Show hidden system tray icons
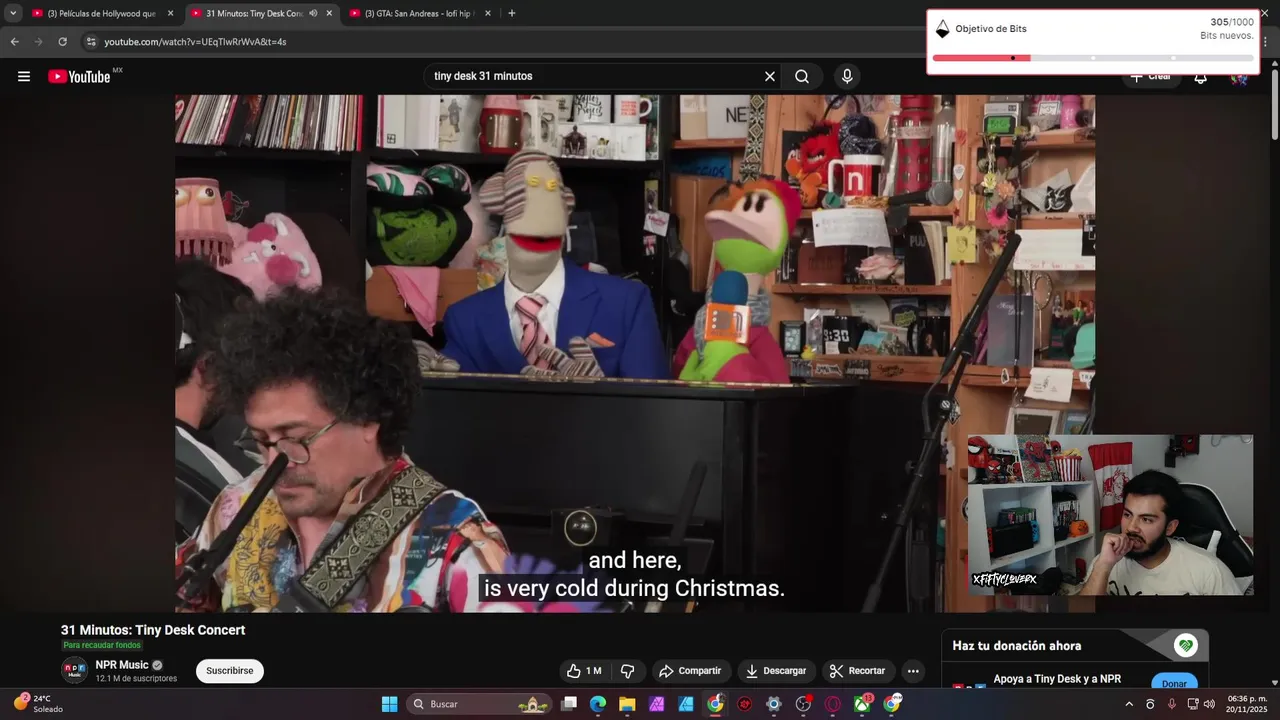Viewport: 1280px width, 720px height. [x=1129, y=704]
